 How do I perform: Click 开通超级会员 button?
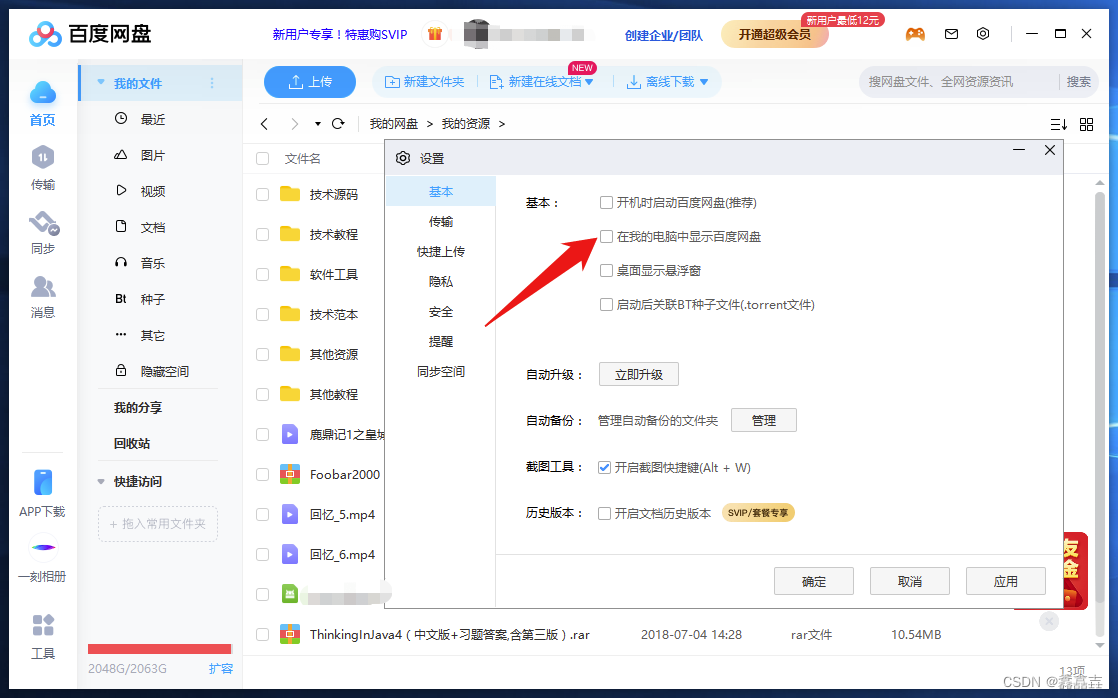pos(774,34)
